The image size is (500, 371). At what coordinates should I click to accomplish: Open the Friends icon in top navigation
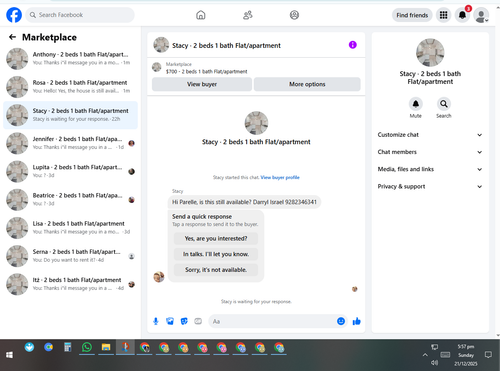click(247, 15)
